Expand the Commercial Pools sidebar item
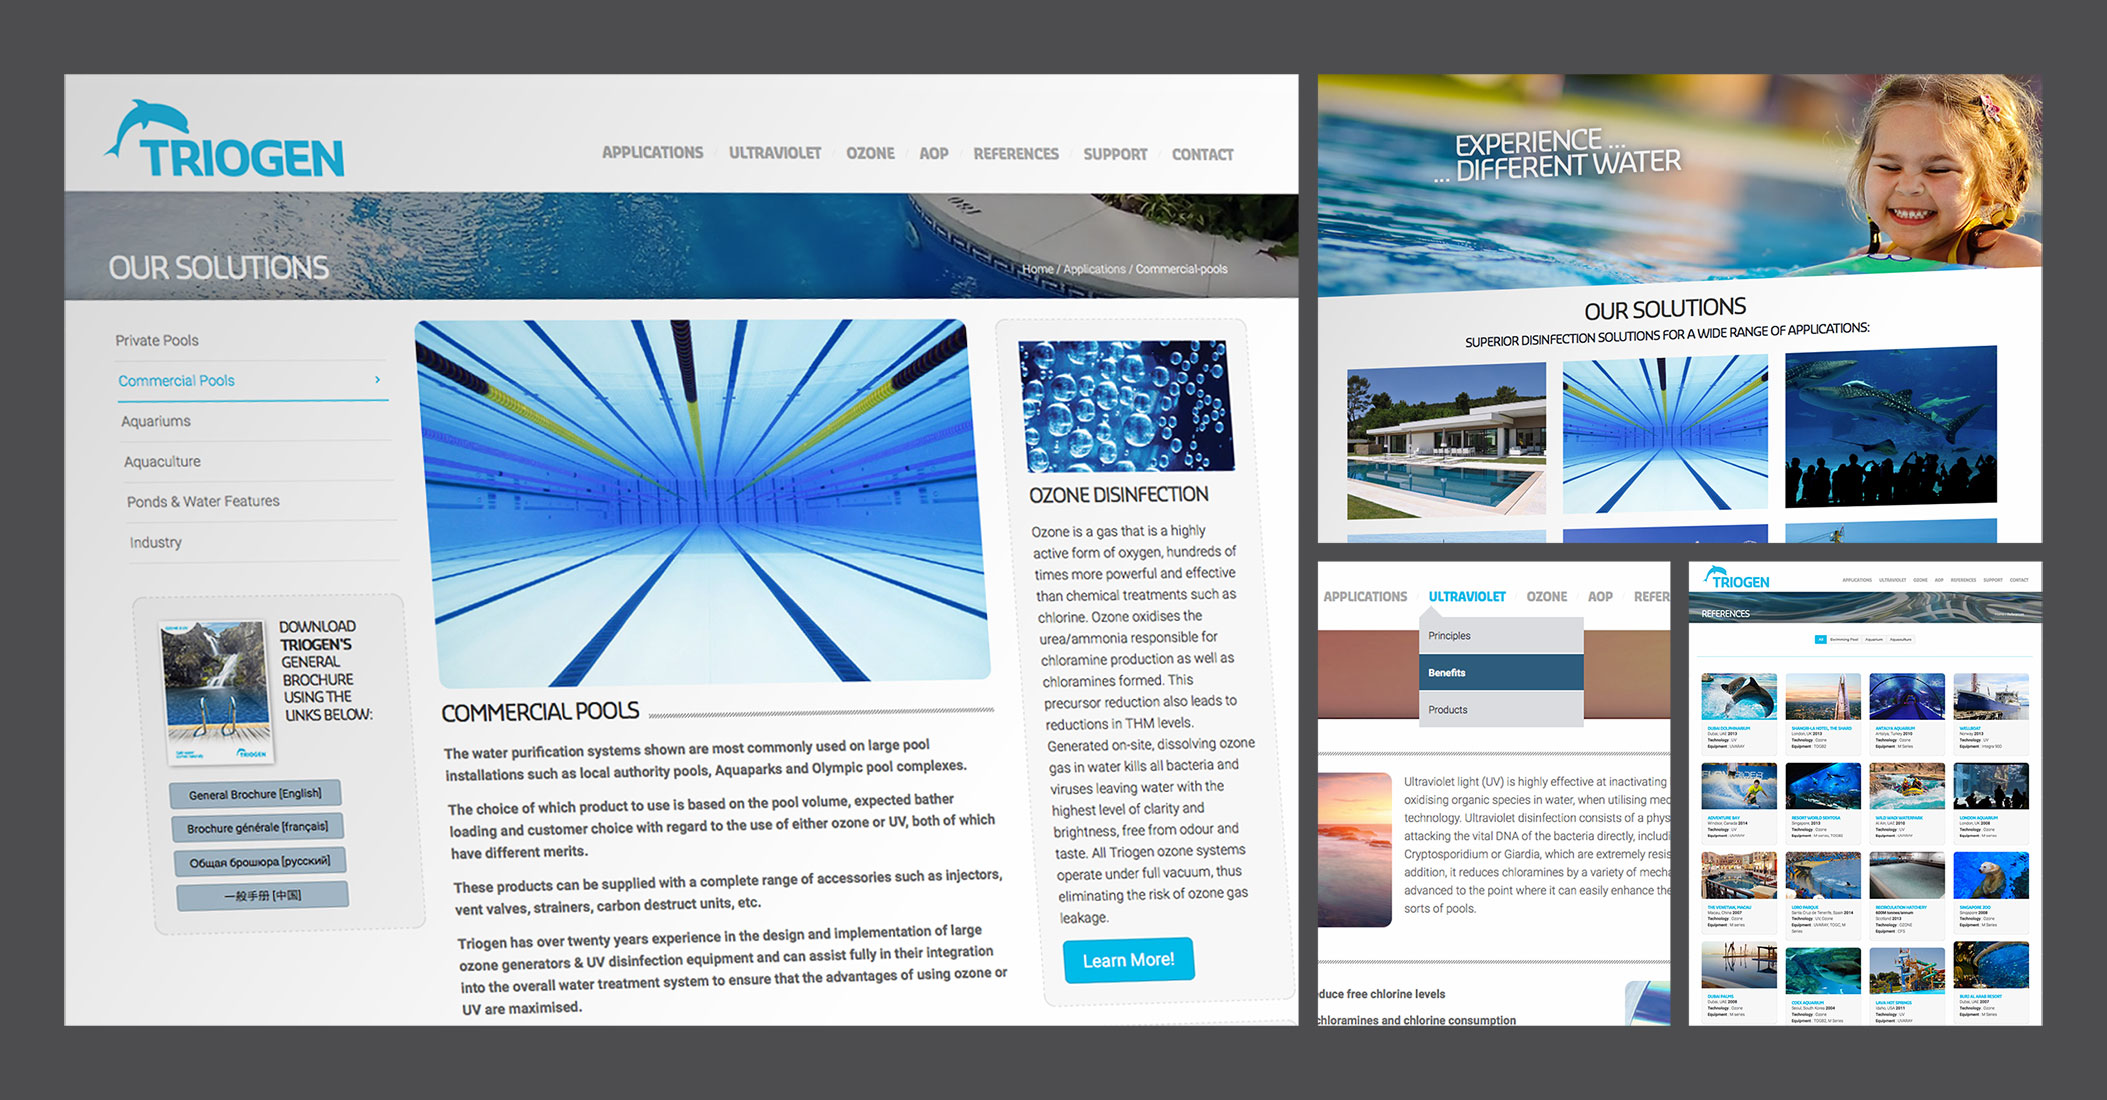 pyautogui.click(x=375, y=379)
